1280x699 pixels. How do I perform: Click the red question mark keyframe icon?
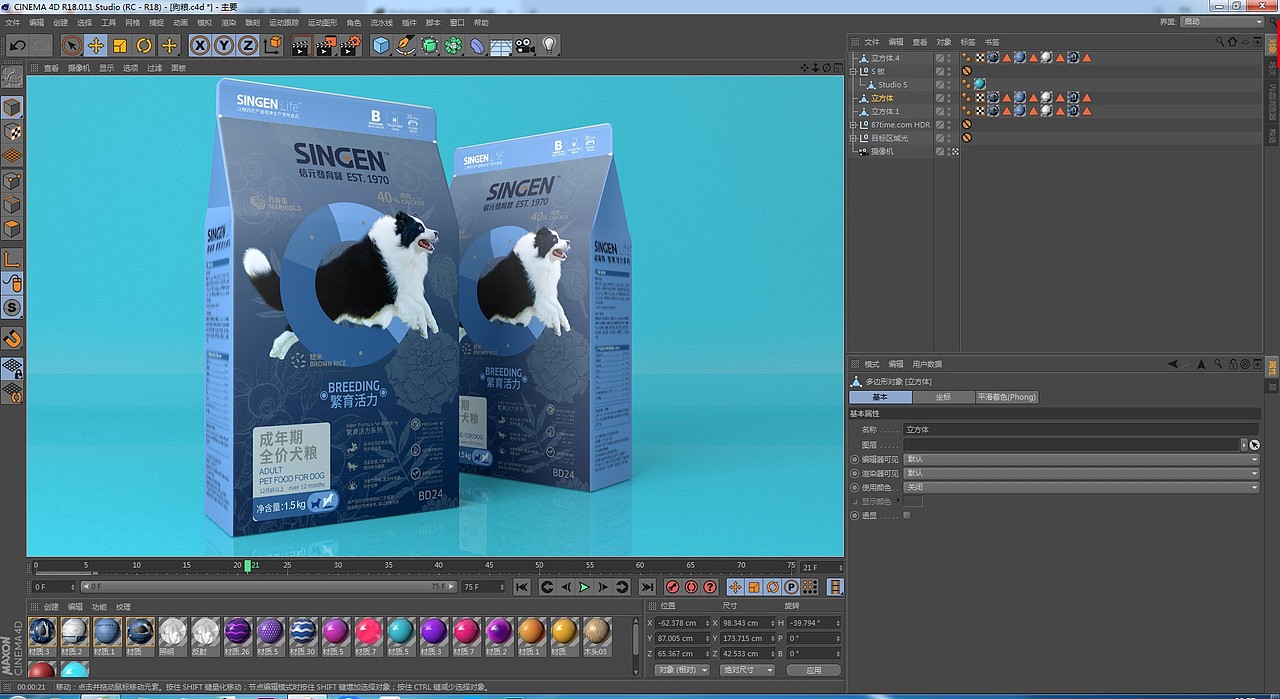pos(710,587)
